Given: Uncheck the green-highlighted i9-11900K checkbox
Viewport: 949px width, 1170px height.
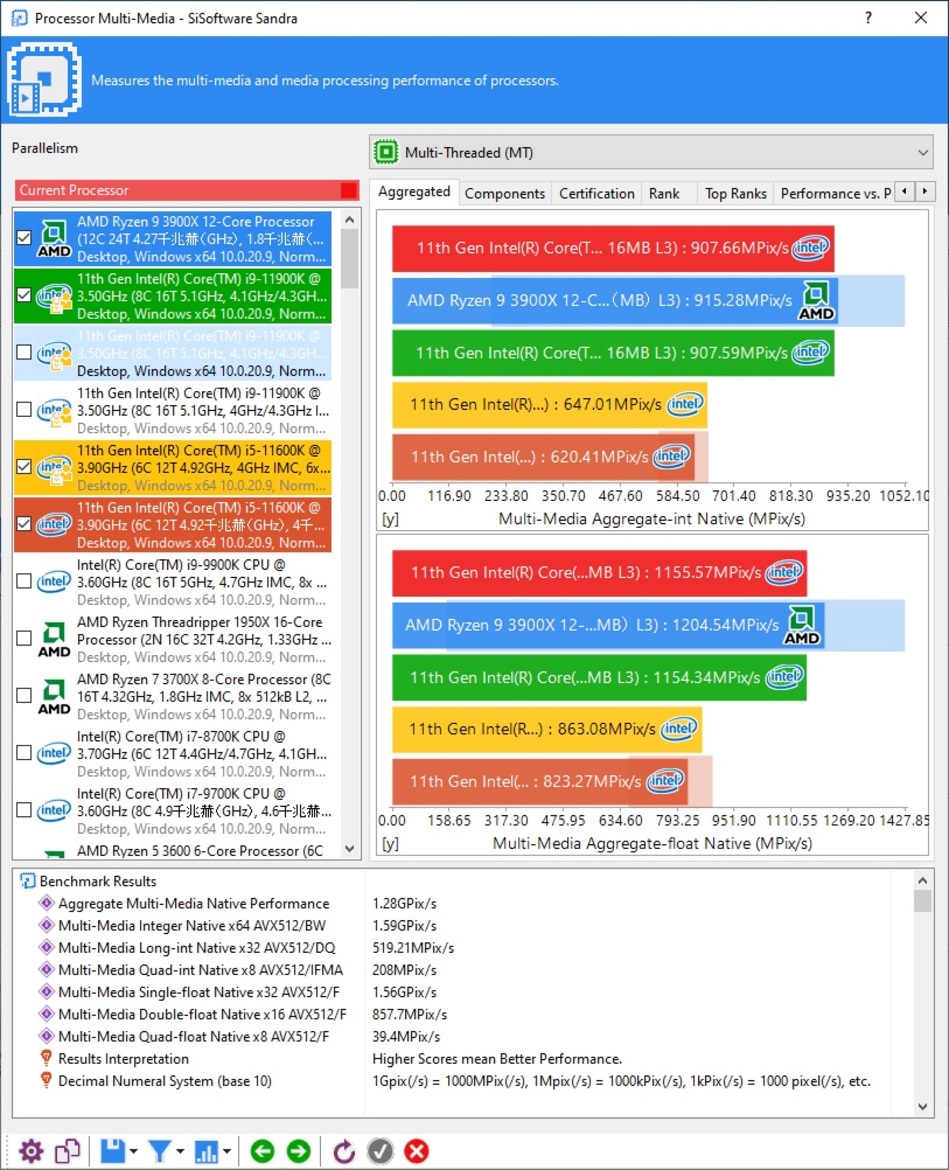Looking at the screenshot, I should (x=24, y=295).
